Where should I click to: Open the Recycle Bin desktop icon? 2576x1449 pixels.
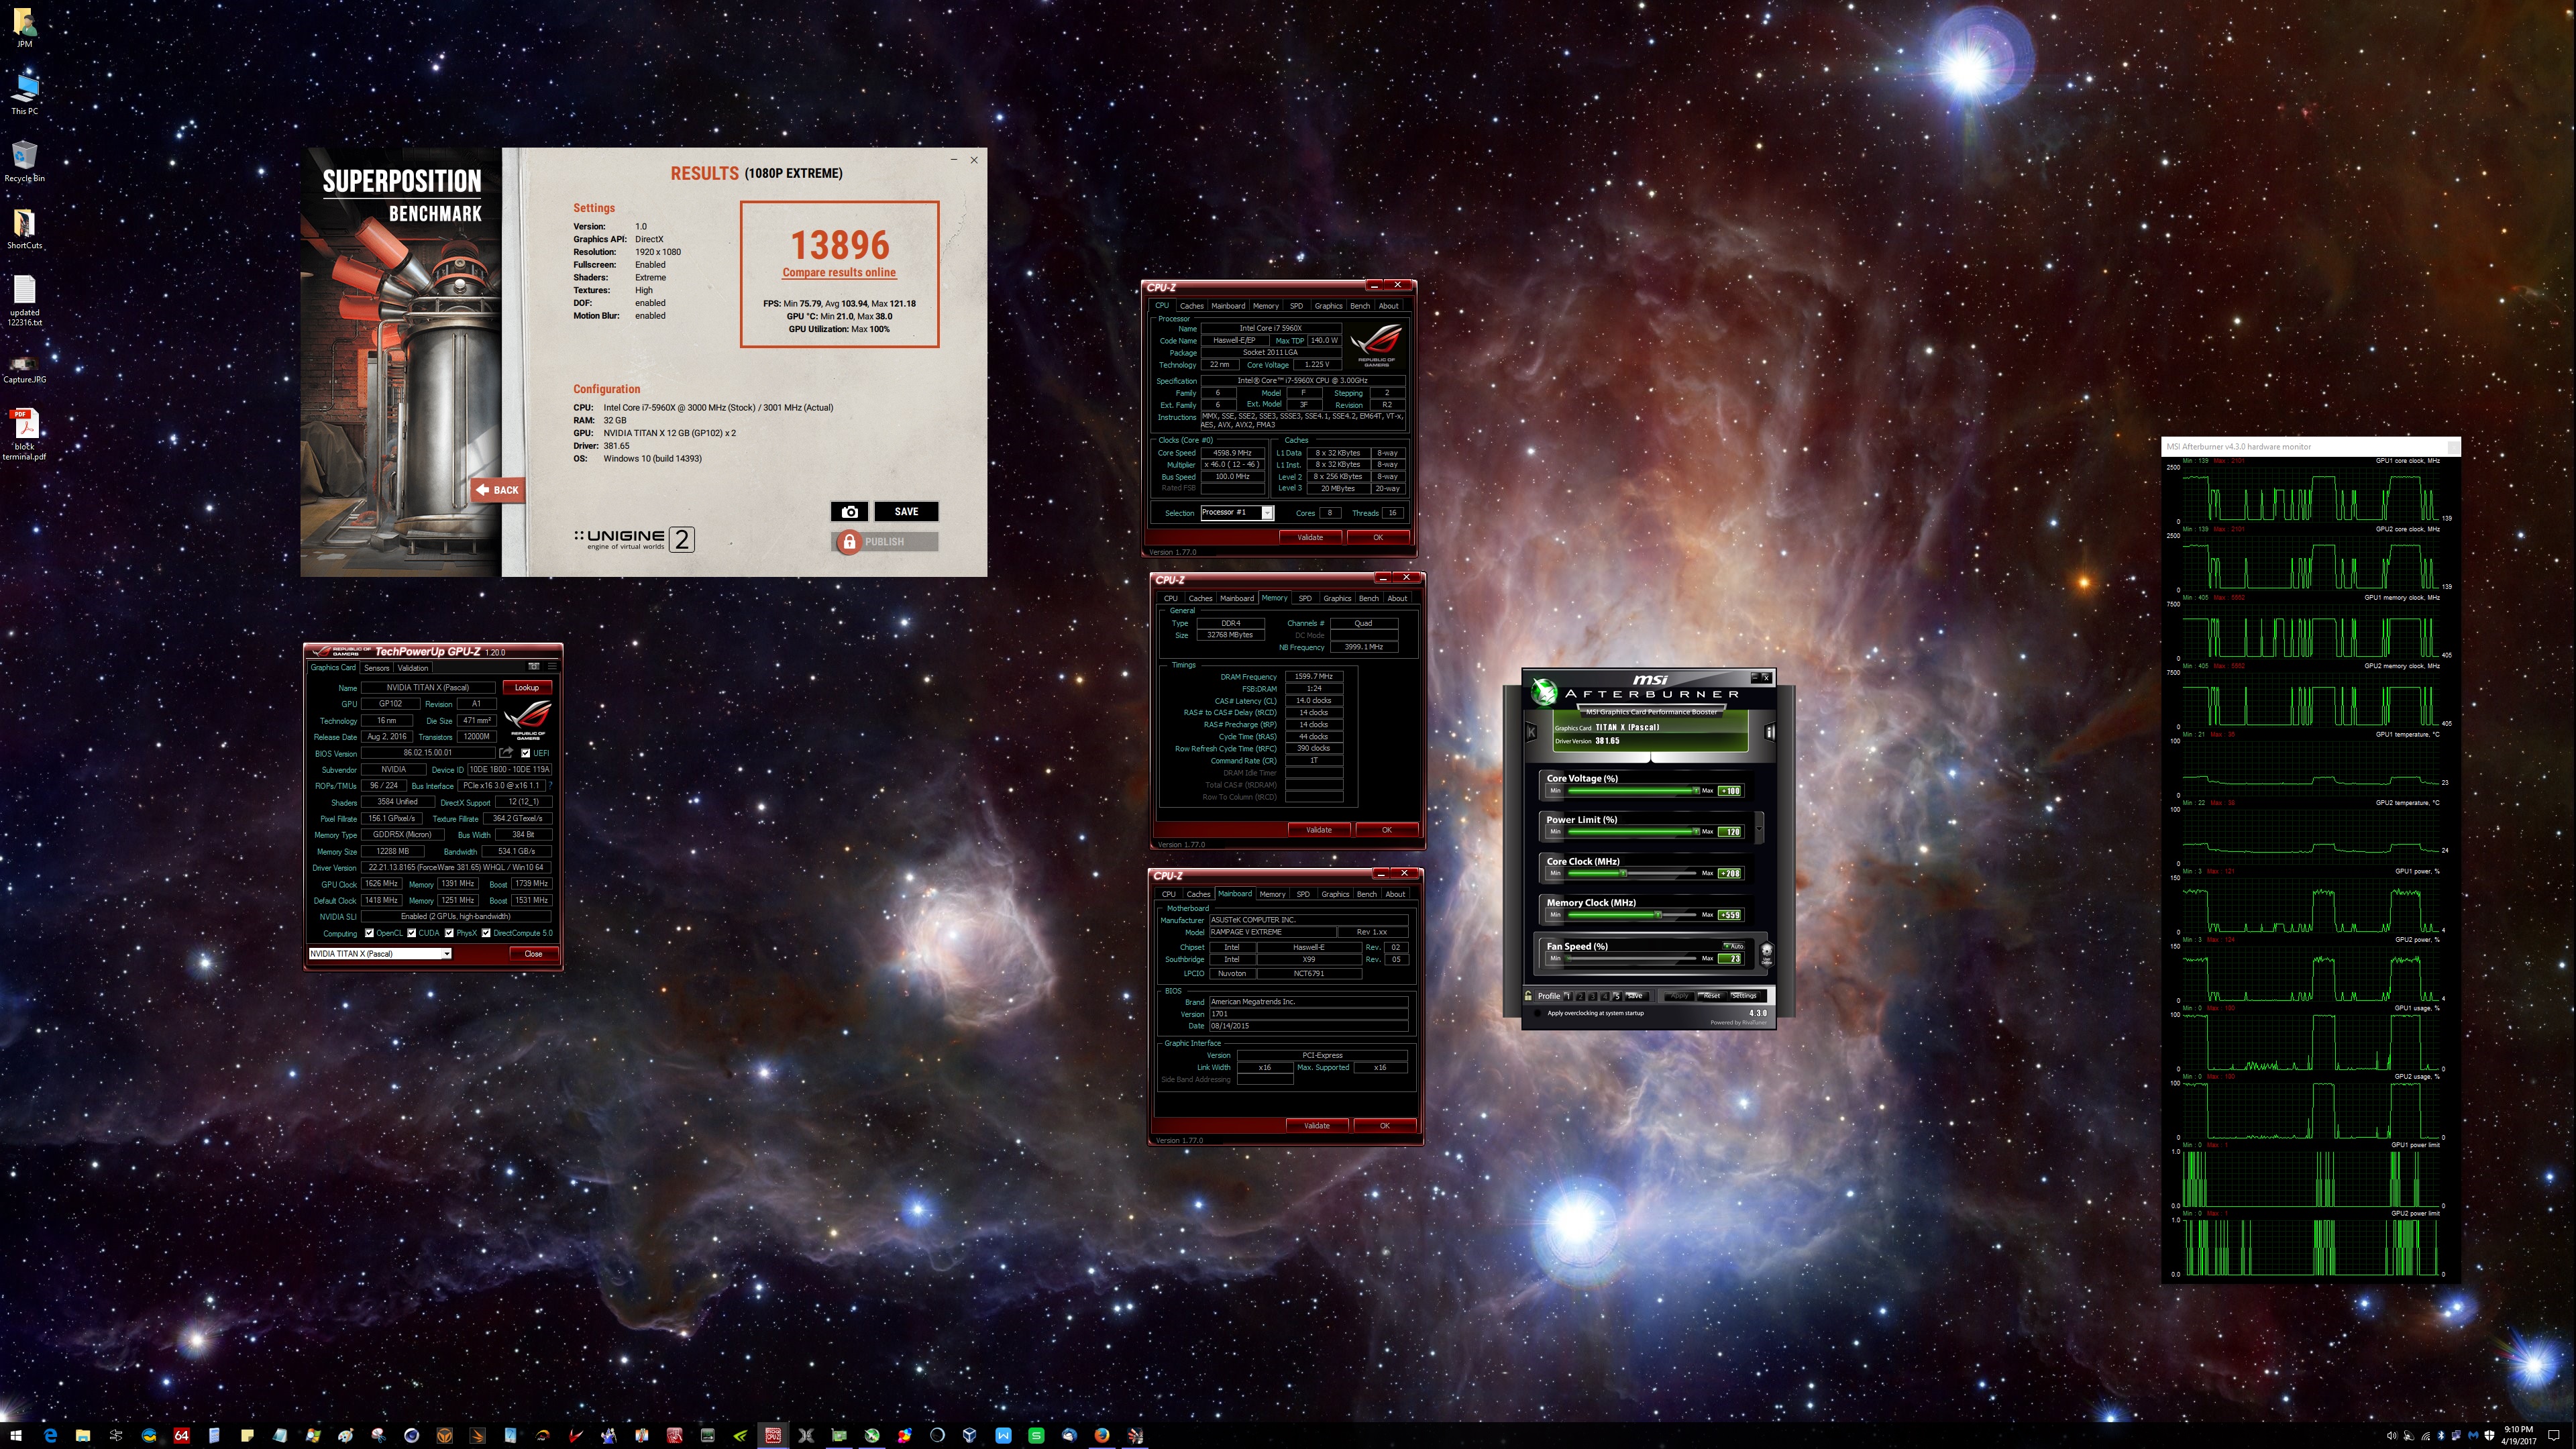pos(24,161)
